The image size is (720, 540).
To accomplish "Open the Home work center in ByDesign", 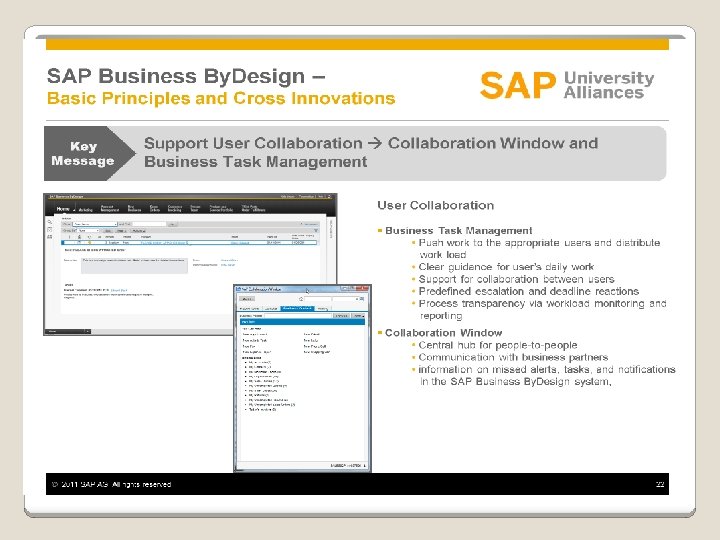I will click(x=63, y=209).
